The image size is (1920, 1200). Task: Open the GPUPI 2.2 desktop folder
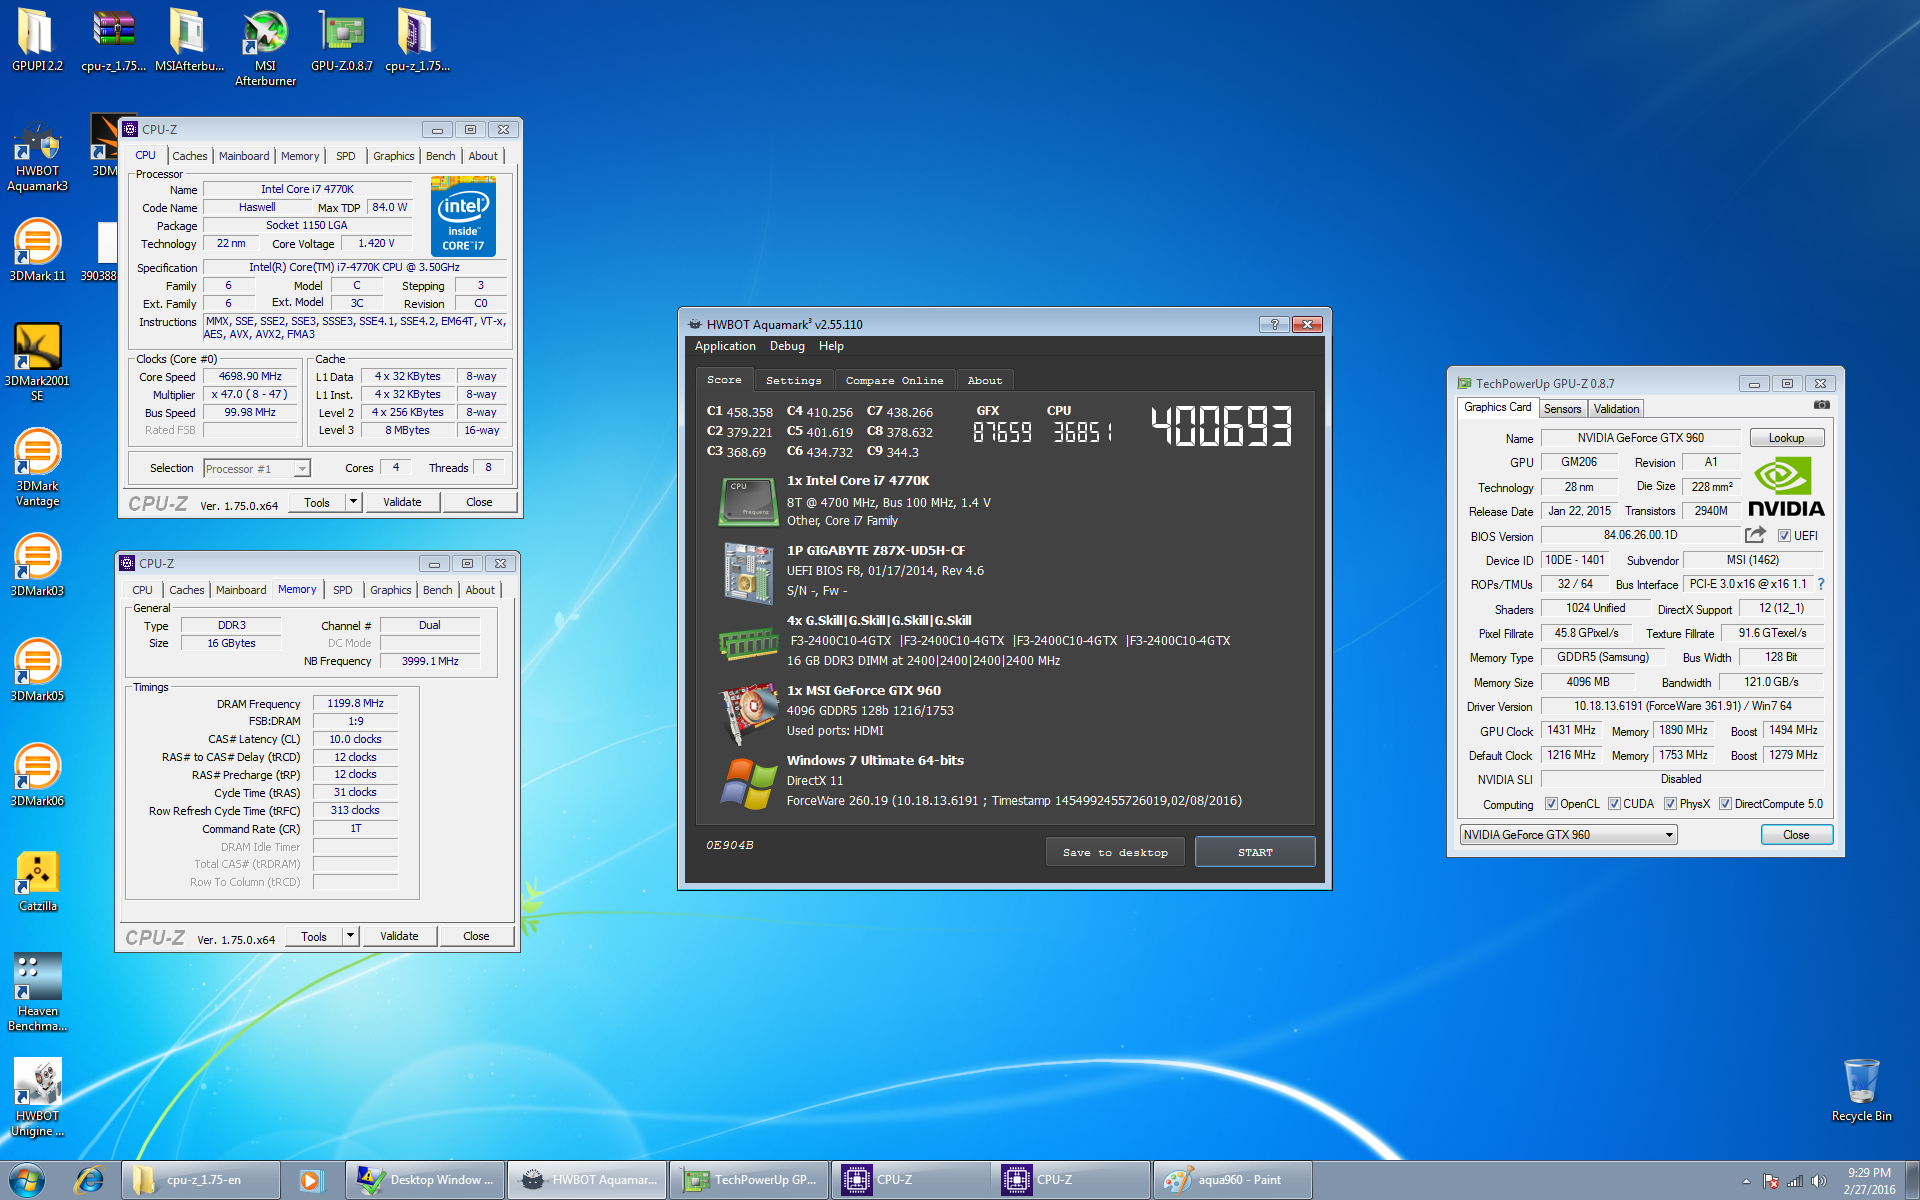click(x=37, y=40)
